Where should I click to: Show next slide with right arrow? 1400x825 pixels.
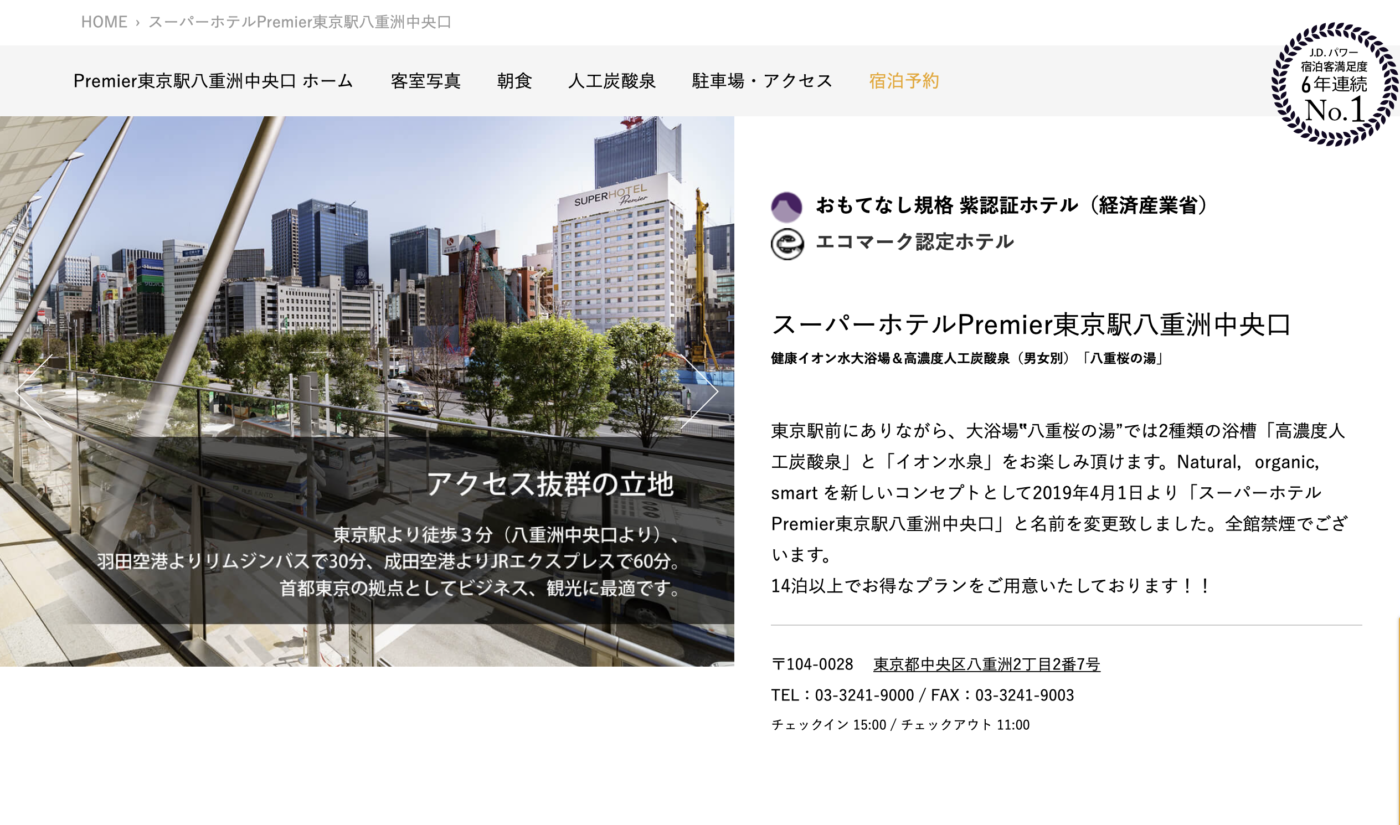click(700, 391)
